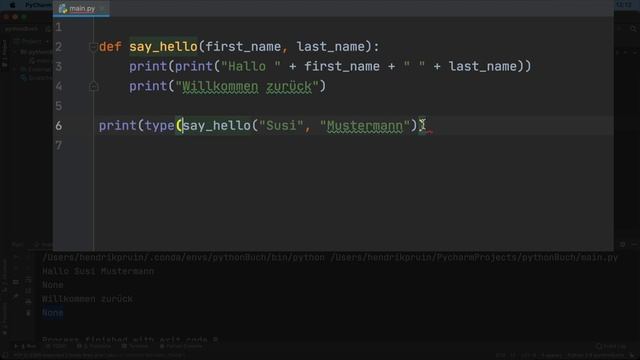Click the highlighted "None" in console output
Viewport: 640px width, 360px height.
point(53,313)
